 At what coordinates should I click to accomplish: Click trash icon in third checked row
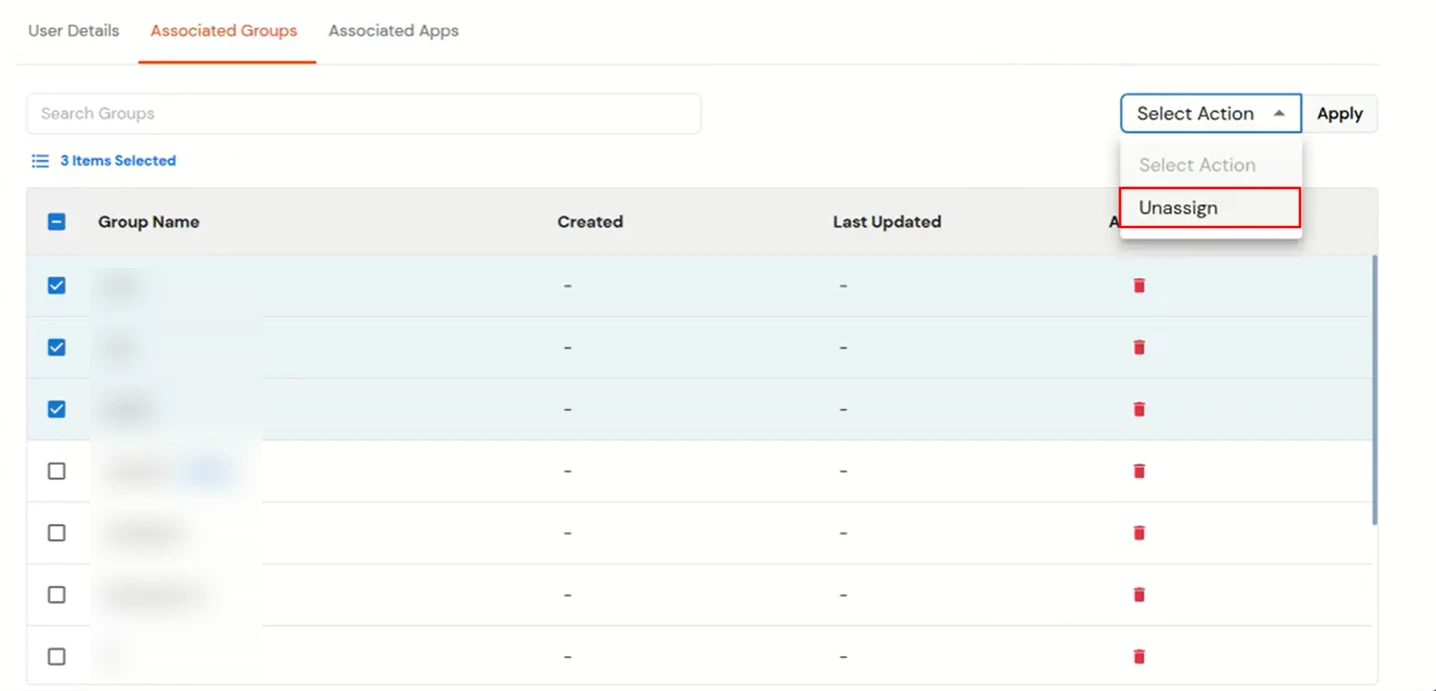(x=1139, y=410)
